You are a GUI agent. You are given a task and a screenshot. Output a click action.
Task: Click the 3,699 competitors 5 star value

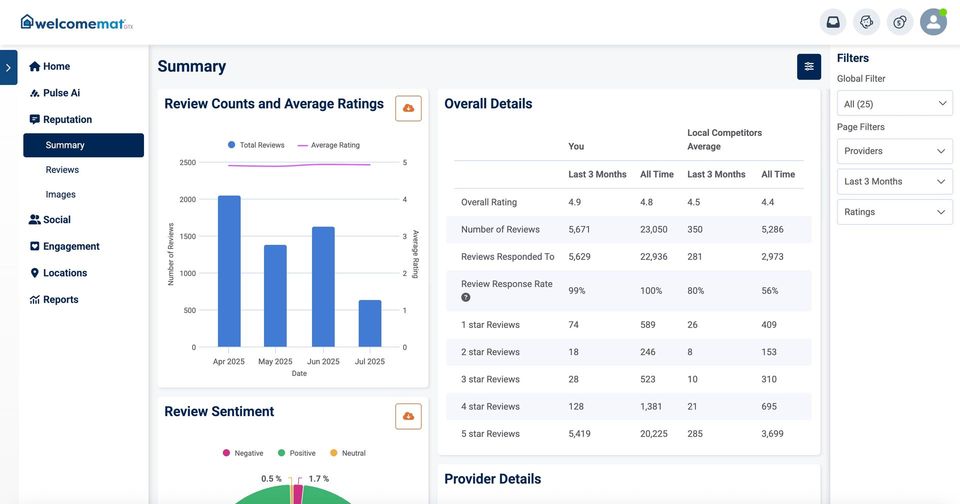[x=773, y=434]
